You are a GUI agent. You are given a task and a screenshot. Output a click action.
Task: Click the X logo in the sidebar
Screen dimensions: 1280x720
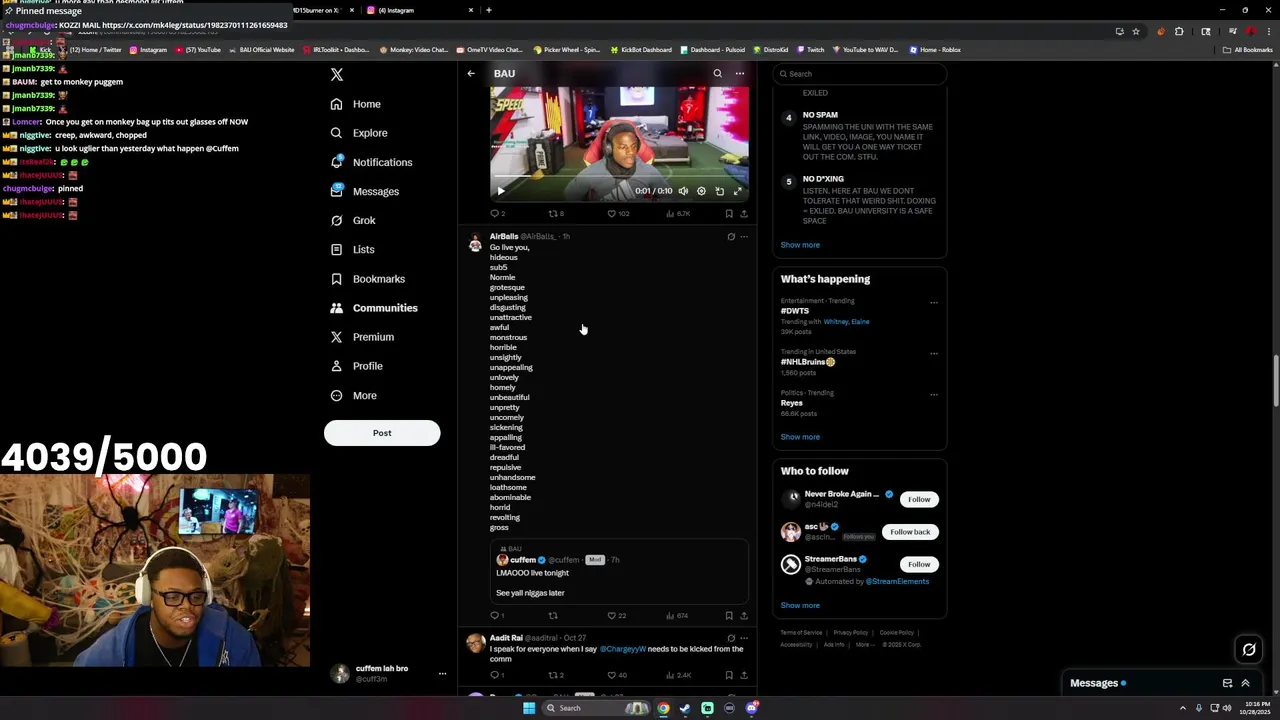[337, 75]
